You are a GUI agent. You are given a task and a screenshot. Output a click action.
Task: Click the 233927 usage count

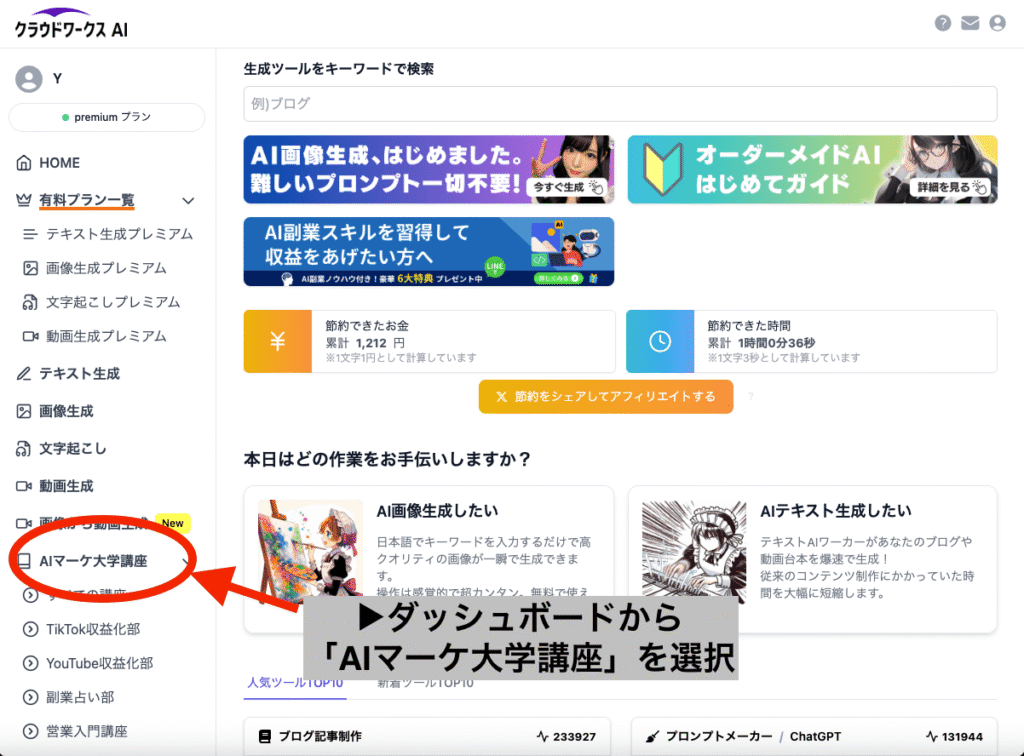tap(574, 736)
